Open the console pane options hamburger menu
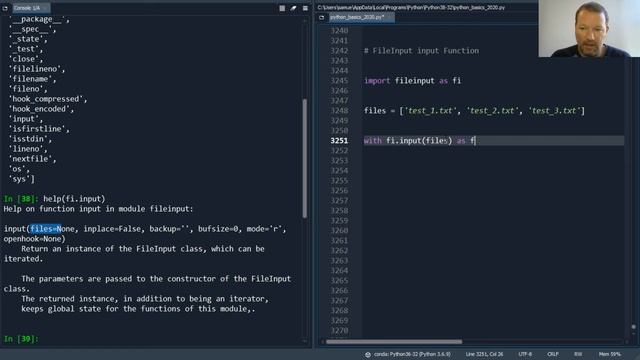This screenshot has width=640, height=360. pyautogui.click(x=305, y=8)
